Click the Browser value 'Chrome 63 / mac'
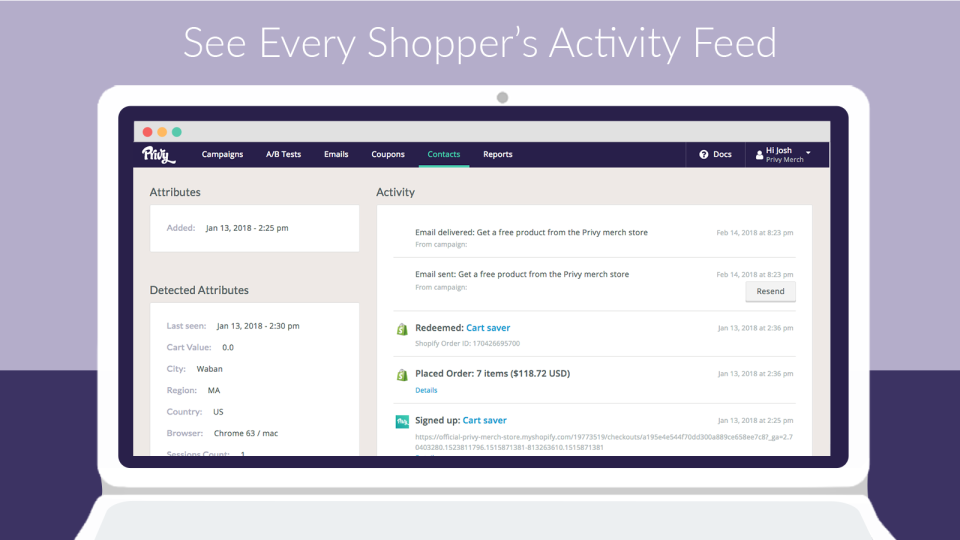Viewport: 960px width, 540px height. tap(246, 433)
